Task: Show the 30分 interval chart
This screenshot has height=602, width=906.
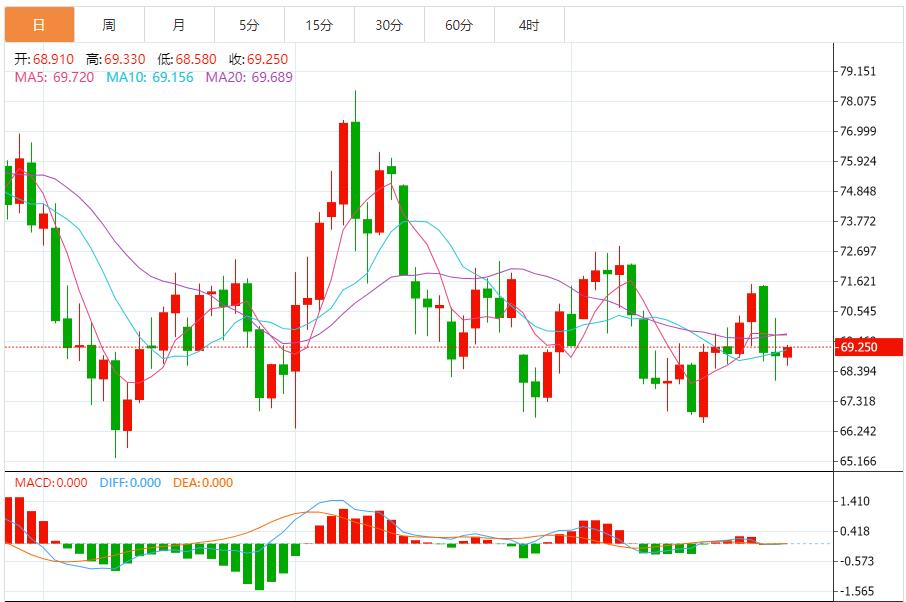Action: (x=389, y=25)
